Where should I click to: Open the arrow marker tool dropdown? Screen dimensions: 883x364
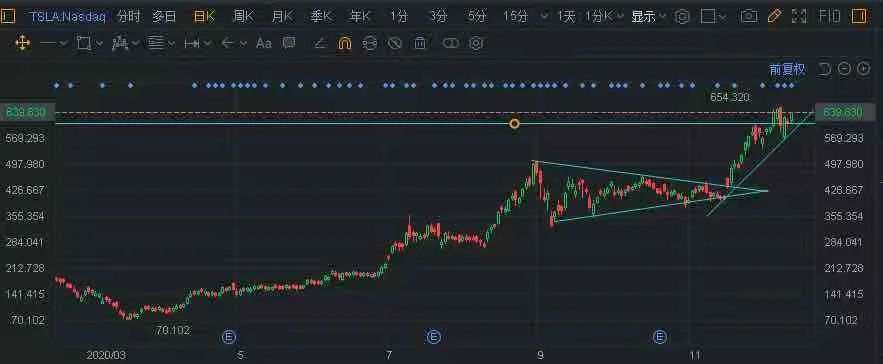point(233,43)
